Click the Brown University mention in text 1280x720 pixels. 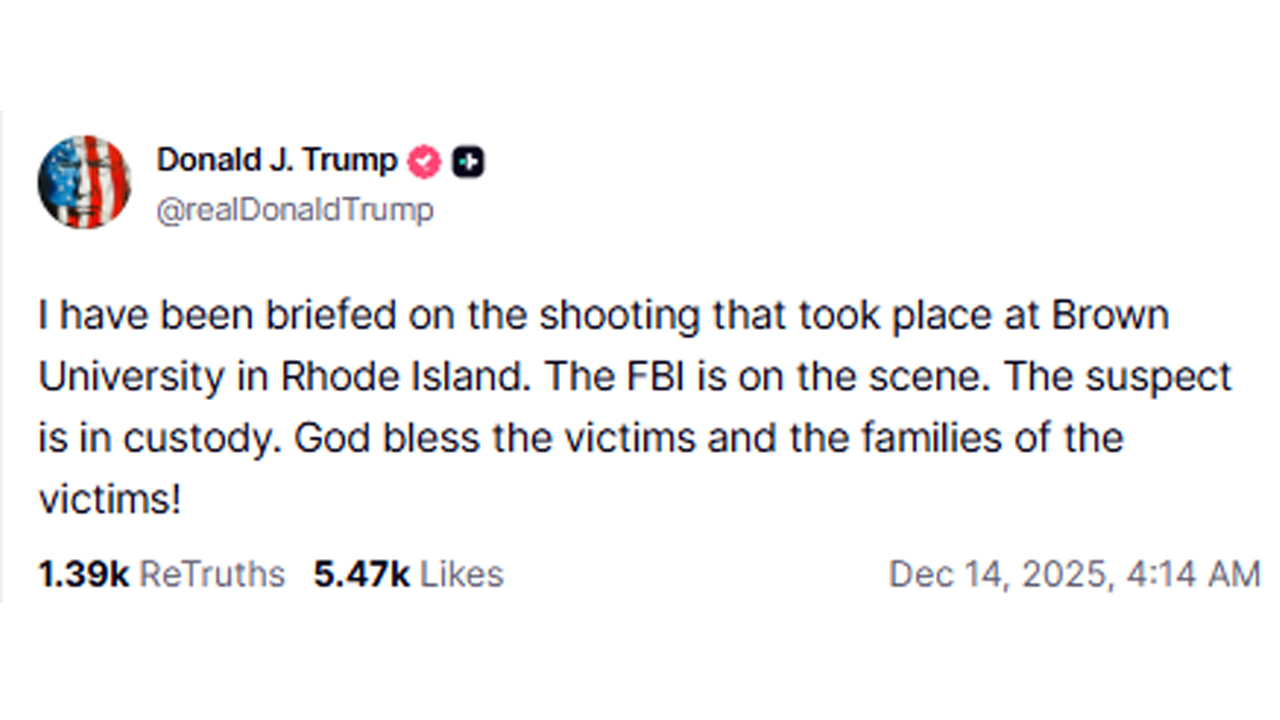coord(1110,315)
